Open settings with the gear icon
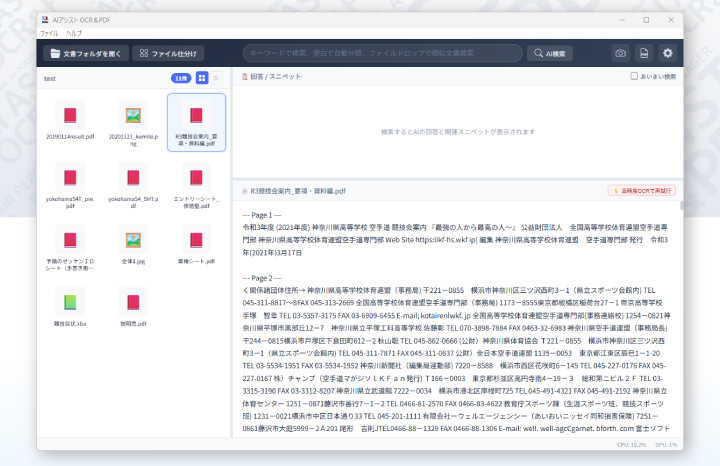Viewport: 720px width, 466px height. coord(668,53)
